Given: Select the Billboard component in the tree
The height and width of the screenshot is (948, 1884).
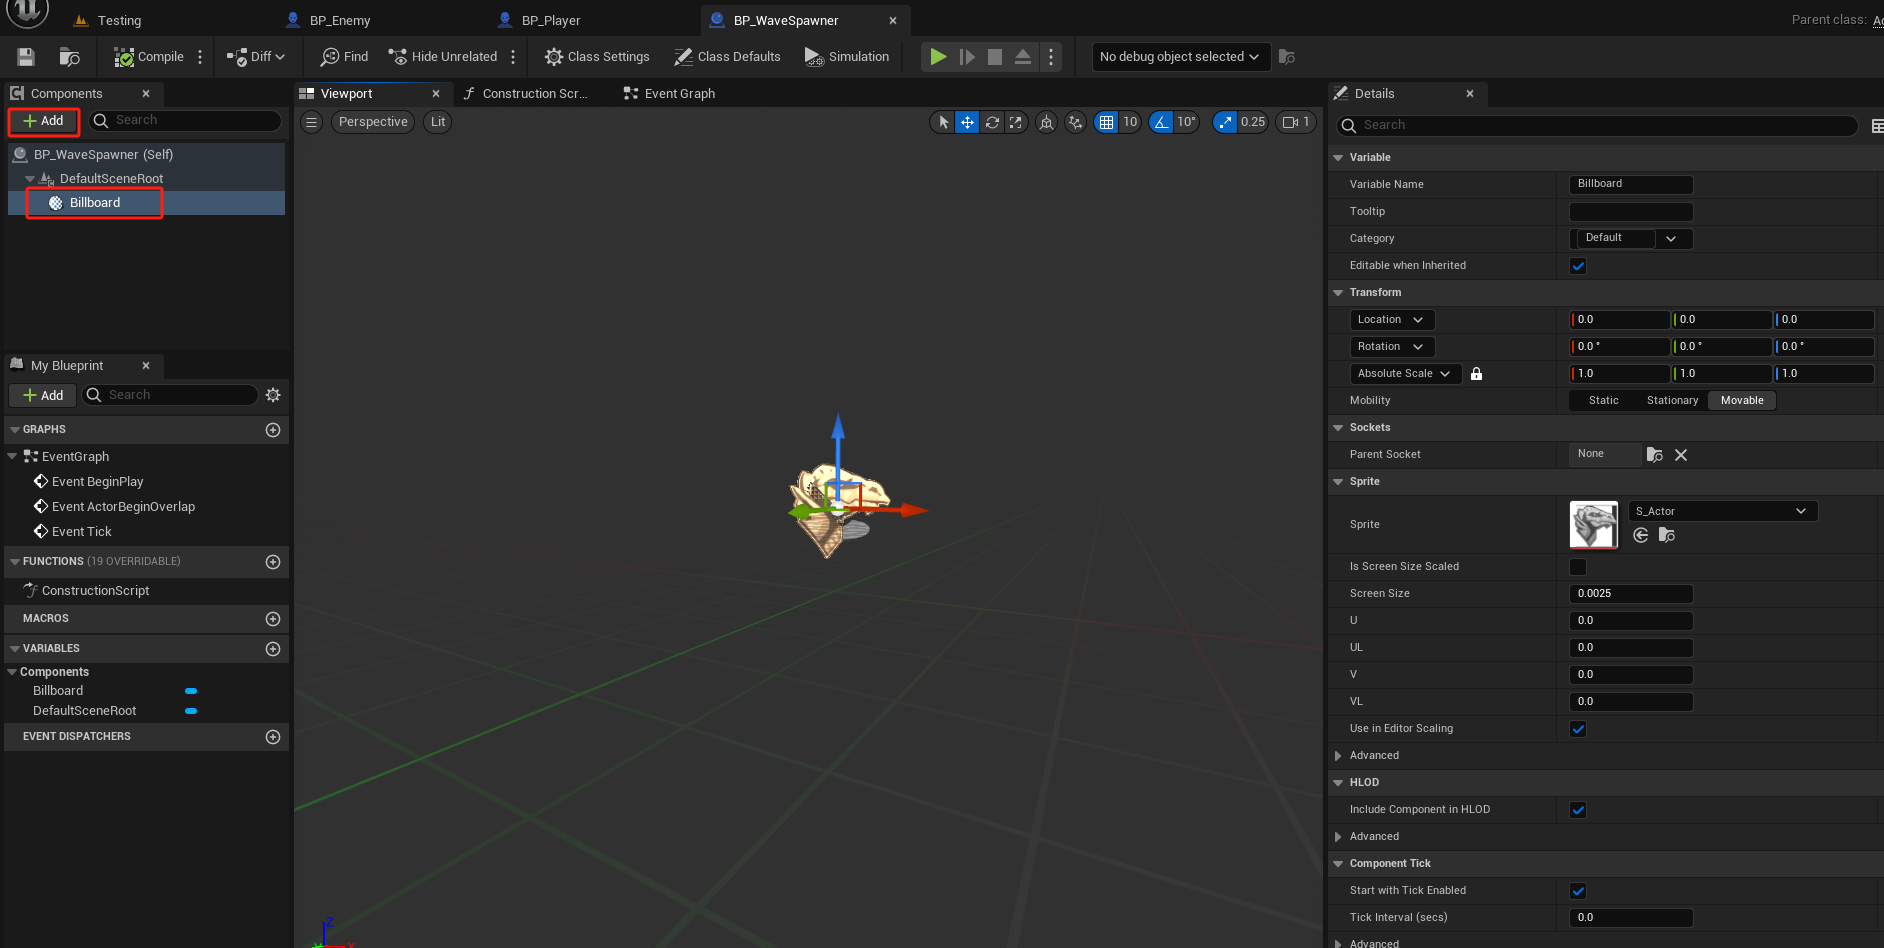Looking at the screenshot, I should coord(95,203).
